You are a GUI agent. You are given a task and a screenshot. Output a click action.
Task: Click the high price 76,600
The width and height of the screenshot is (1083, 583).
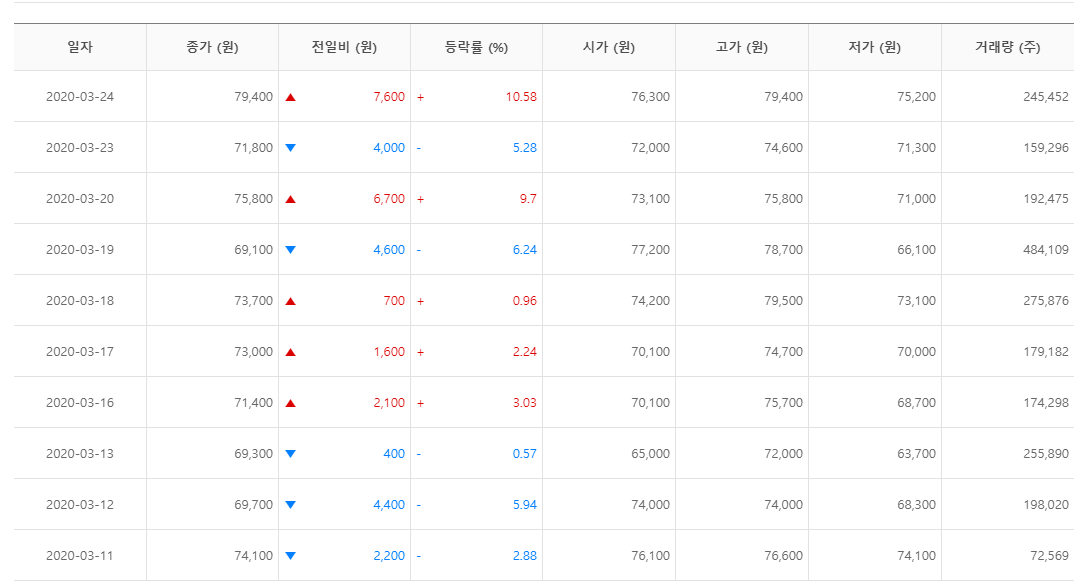[783, 556]
